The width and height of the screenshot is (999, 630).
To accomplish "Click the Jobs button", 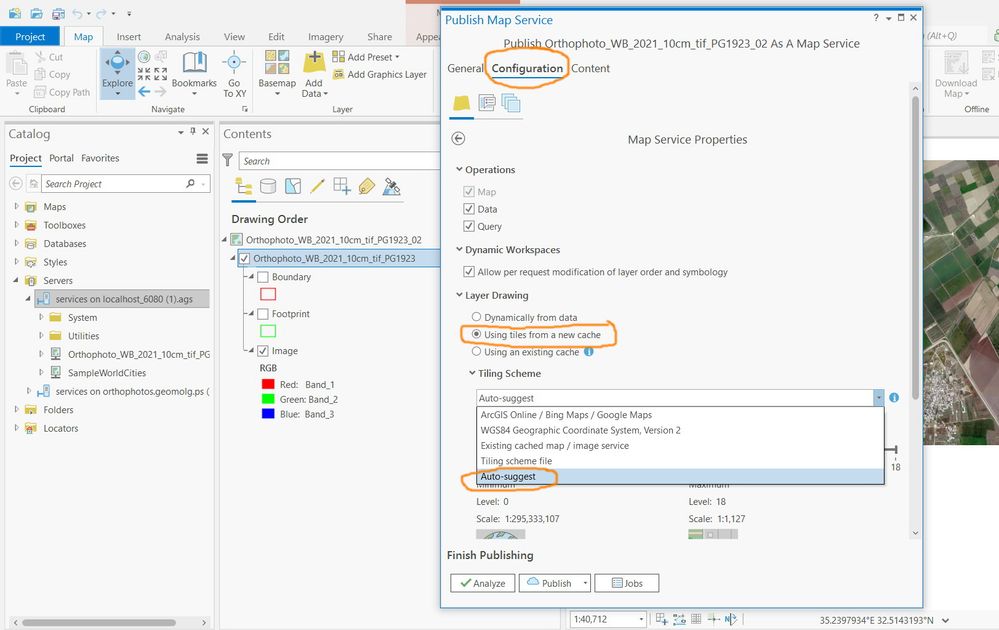I will (626, 583).
